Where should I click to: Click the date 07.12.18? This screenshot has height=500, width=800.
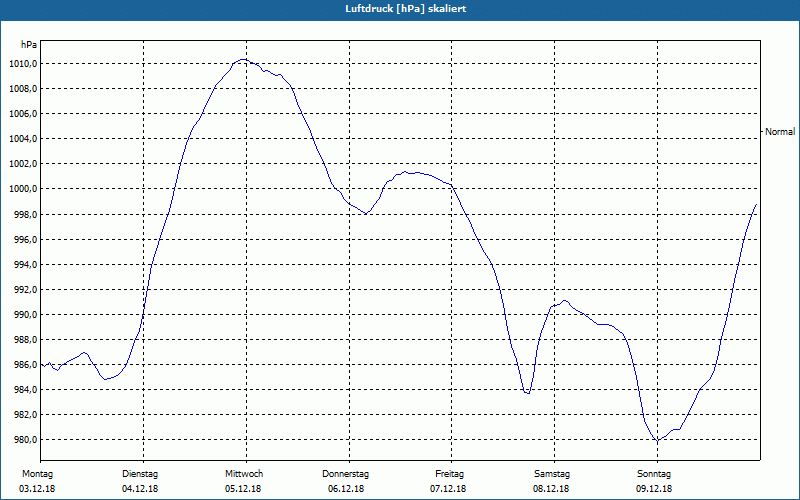(x=448, y=489)
